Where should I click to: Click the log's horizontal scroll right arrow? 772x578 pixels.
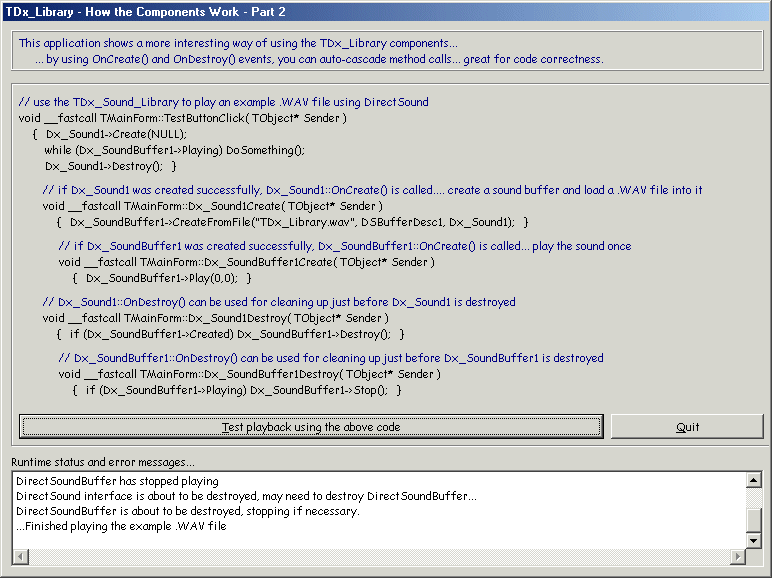coord(739,556)
